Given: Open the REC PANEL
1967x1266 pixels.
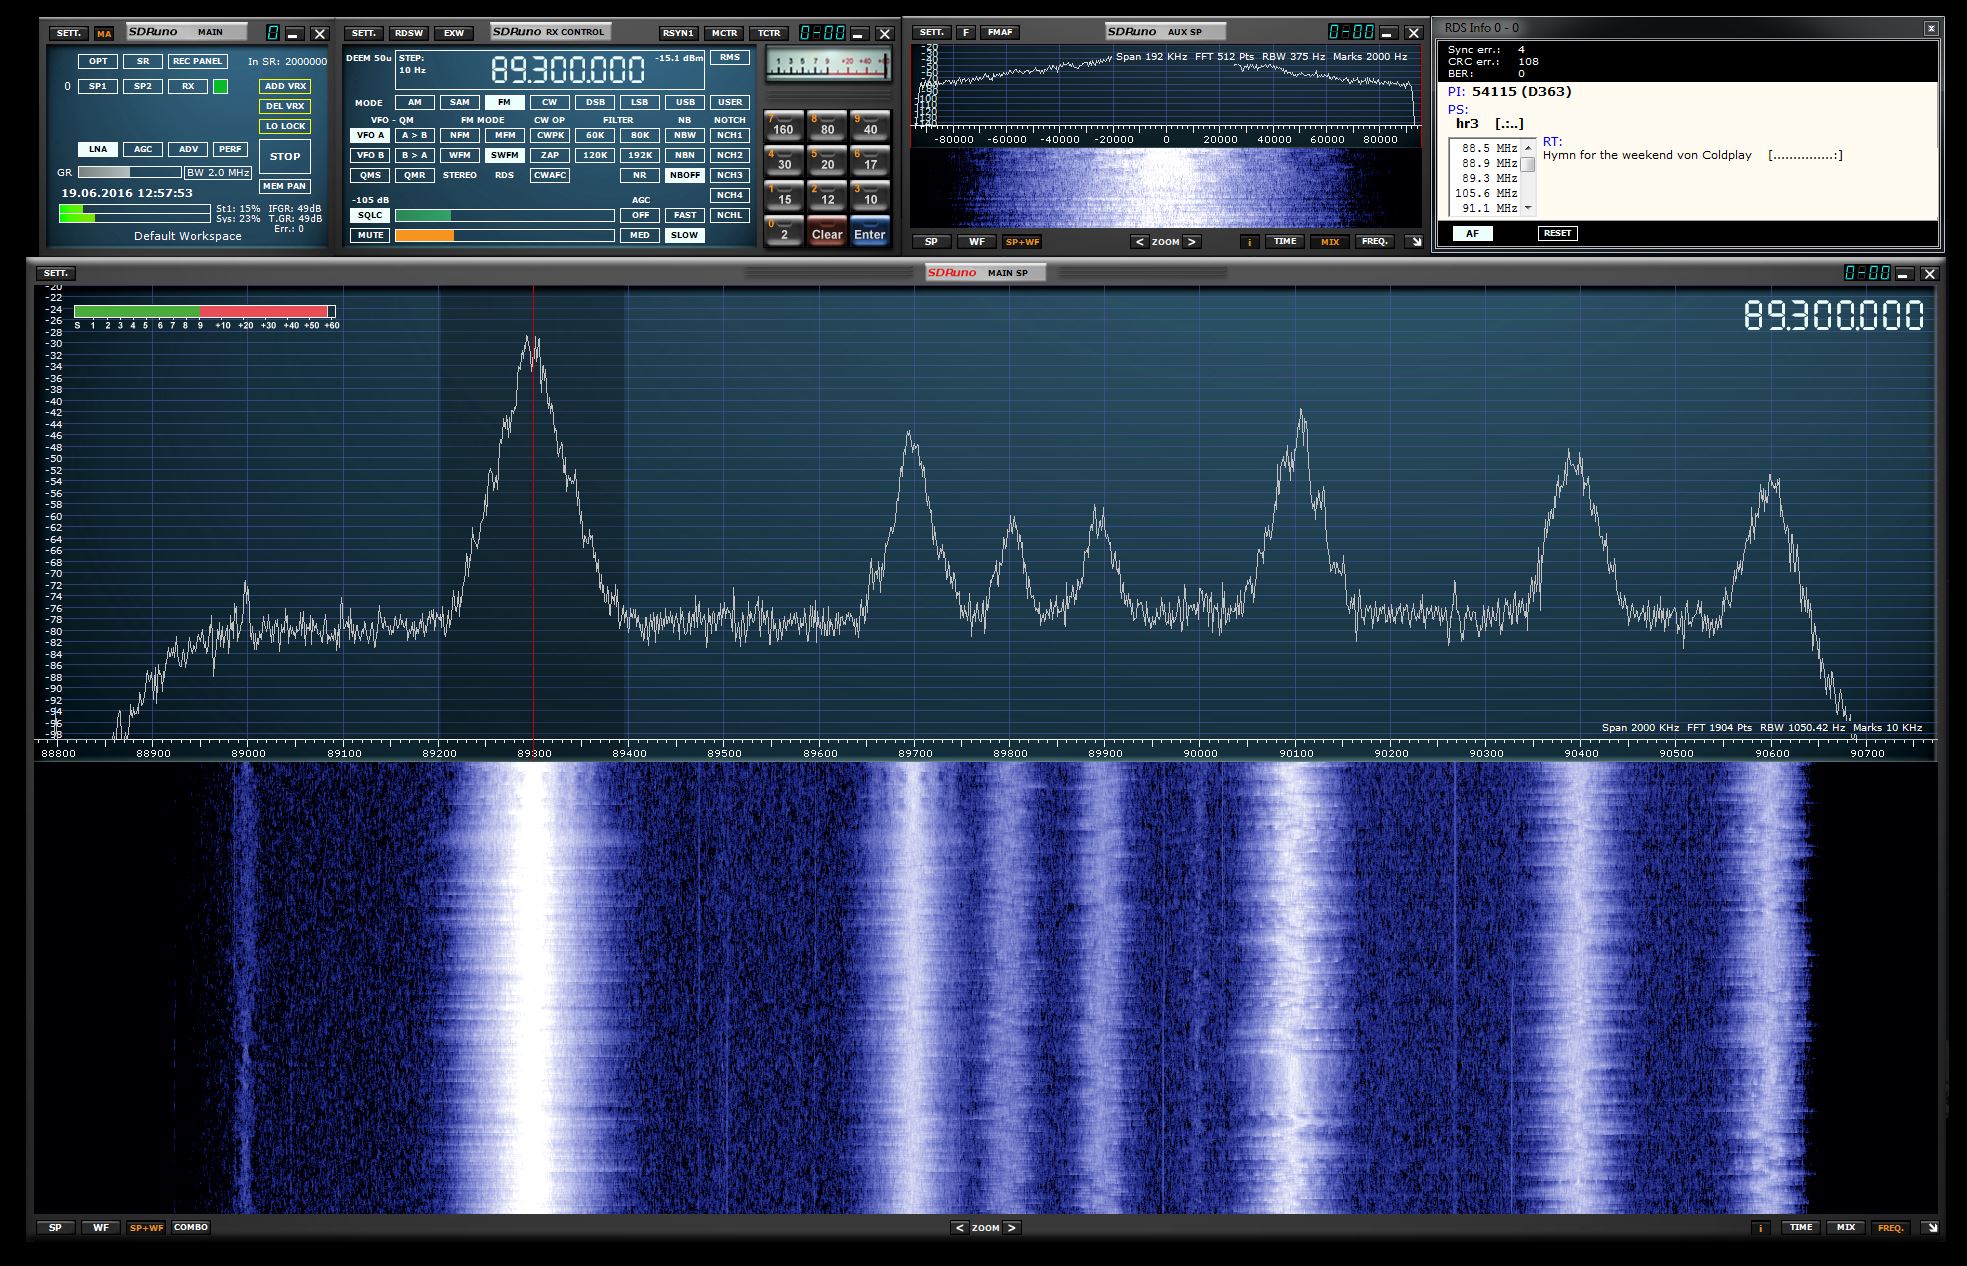Looking at the screenshot, I should (x=197, y=61).
